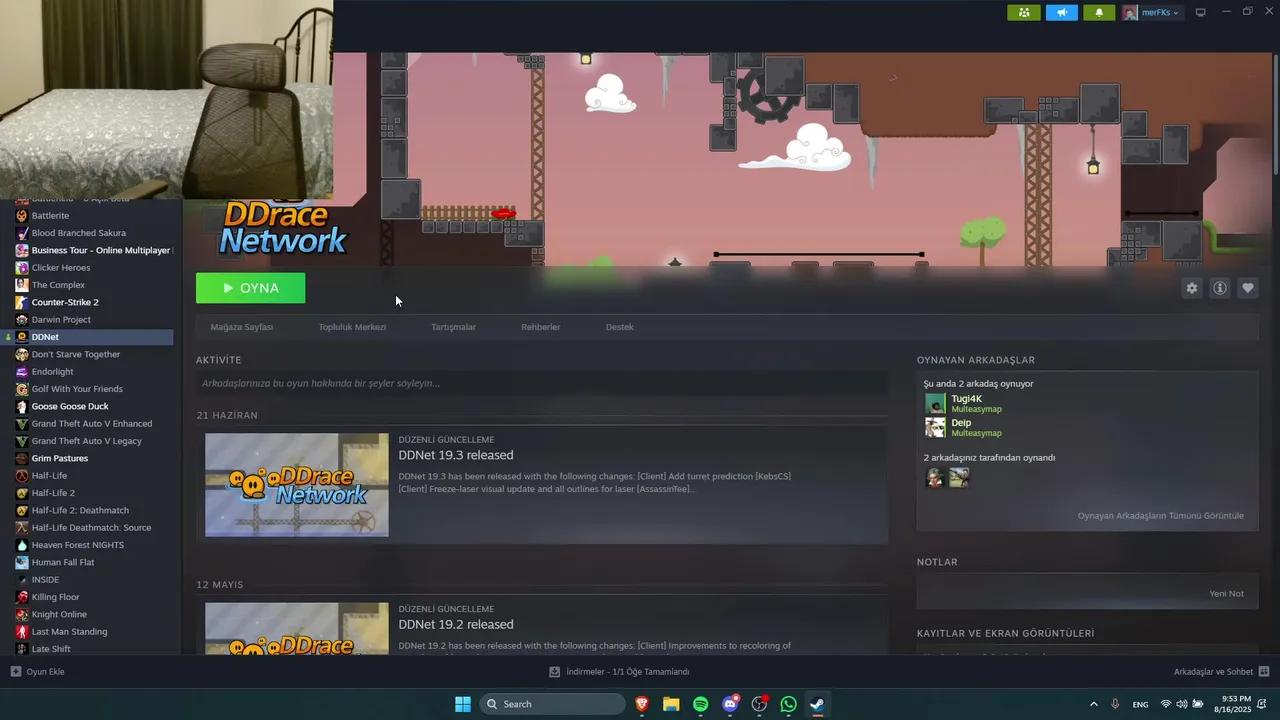Click the DDNet game icon in list
Viewport: 1280px width, 720px height.
pyautogui.click(x=22, y=337)
